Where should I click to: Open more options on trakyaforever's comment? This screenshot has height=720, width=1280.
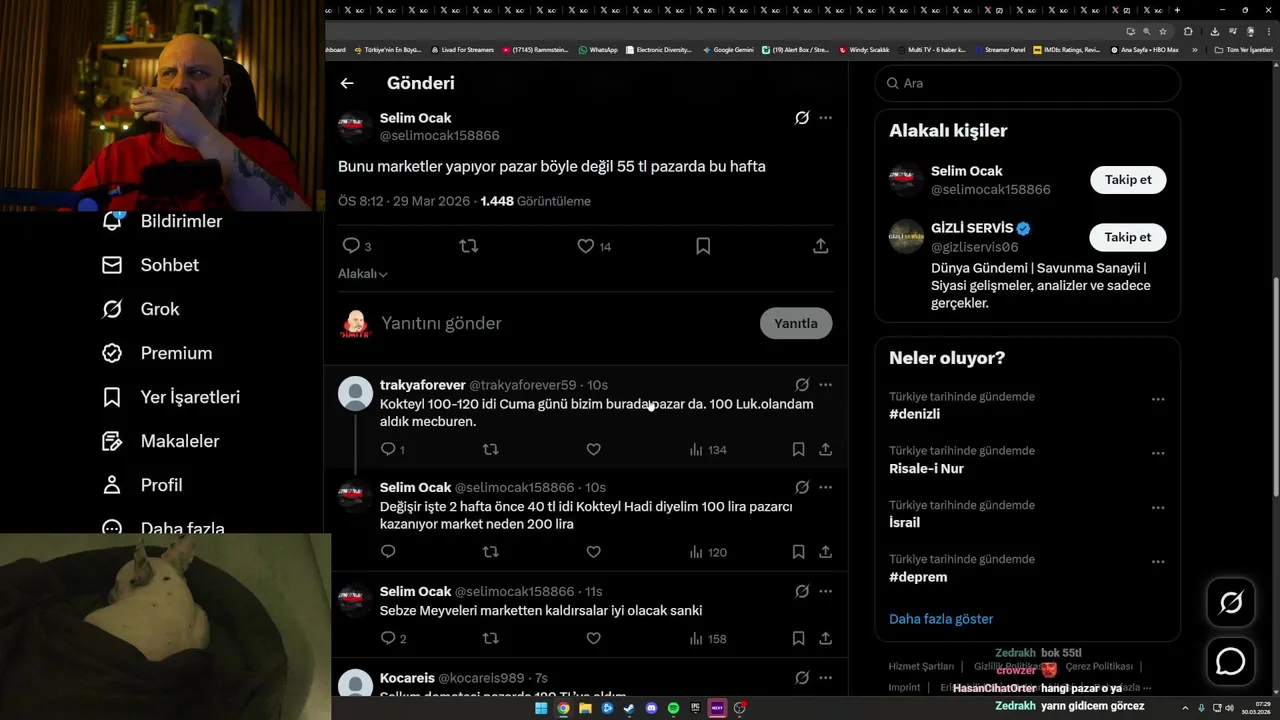(825, 385)
